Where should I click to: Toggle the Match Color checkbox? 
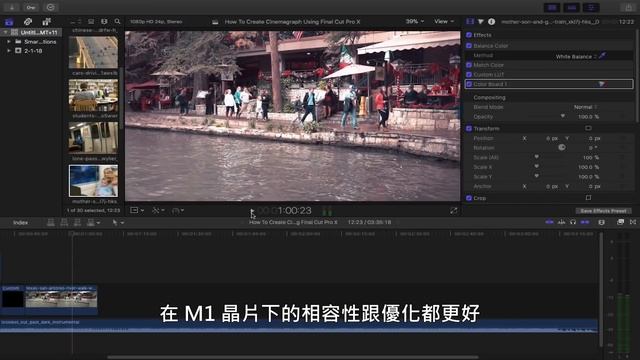pos(469,65)
